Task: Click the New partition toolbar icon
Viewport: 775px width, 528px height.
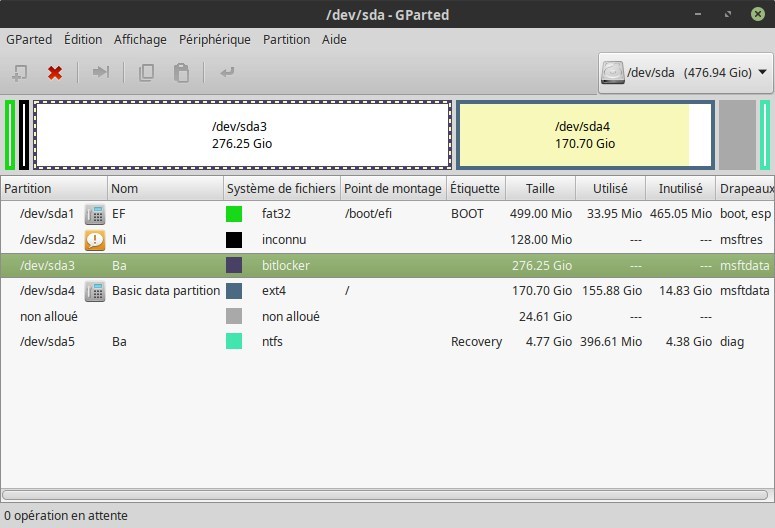Action: [20, 73]
